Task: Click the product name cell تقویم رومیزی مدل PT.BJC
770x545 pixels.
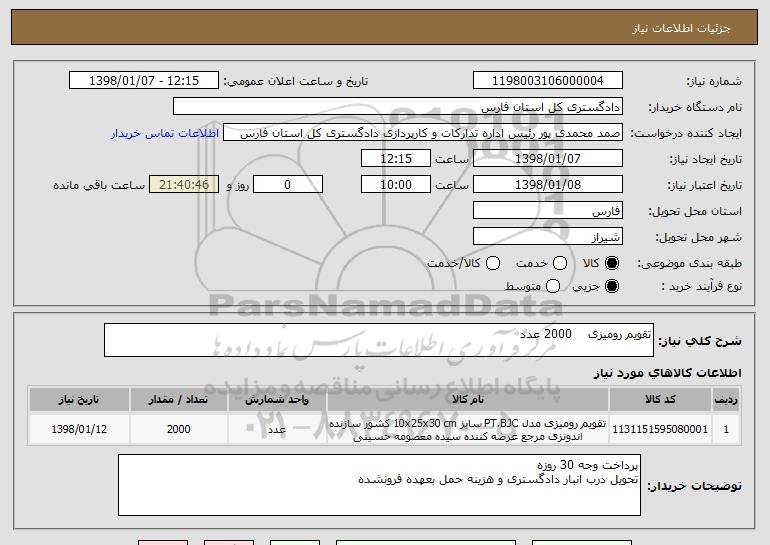Action: point(468,430)
